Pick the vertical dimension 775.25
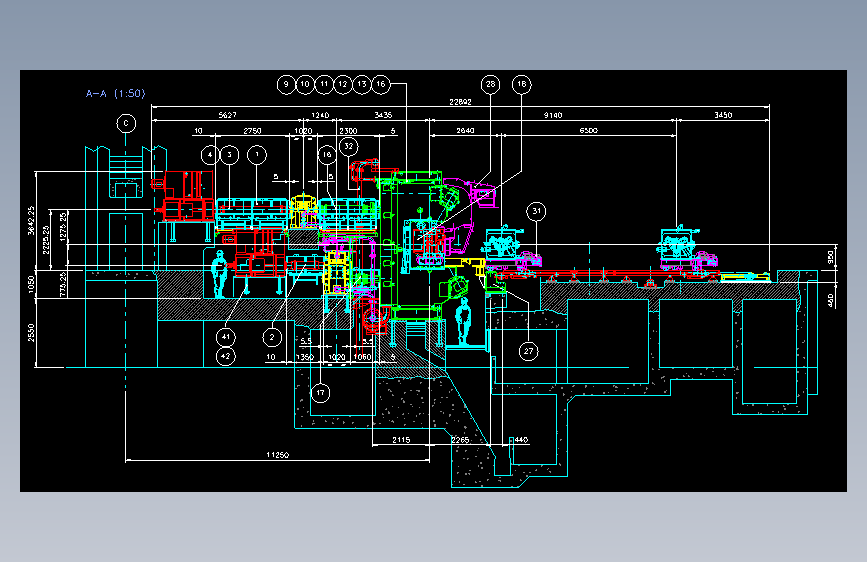The width and height of the screenshot is (867, 562). 63,284
